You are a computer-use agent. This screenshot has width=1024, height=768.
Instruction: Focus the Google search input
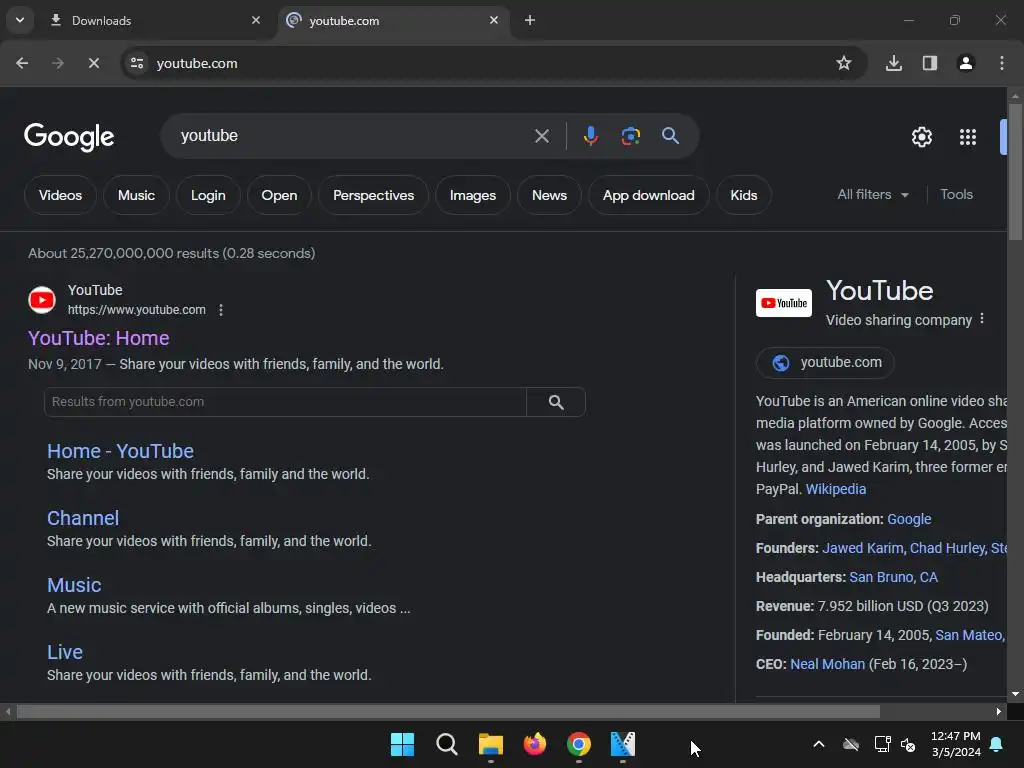coord(353,136)
